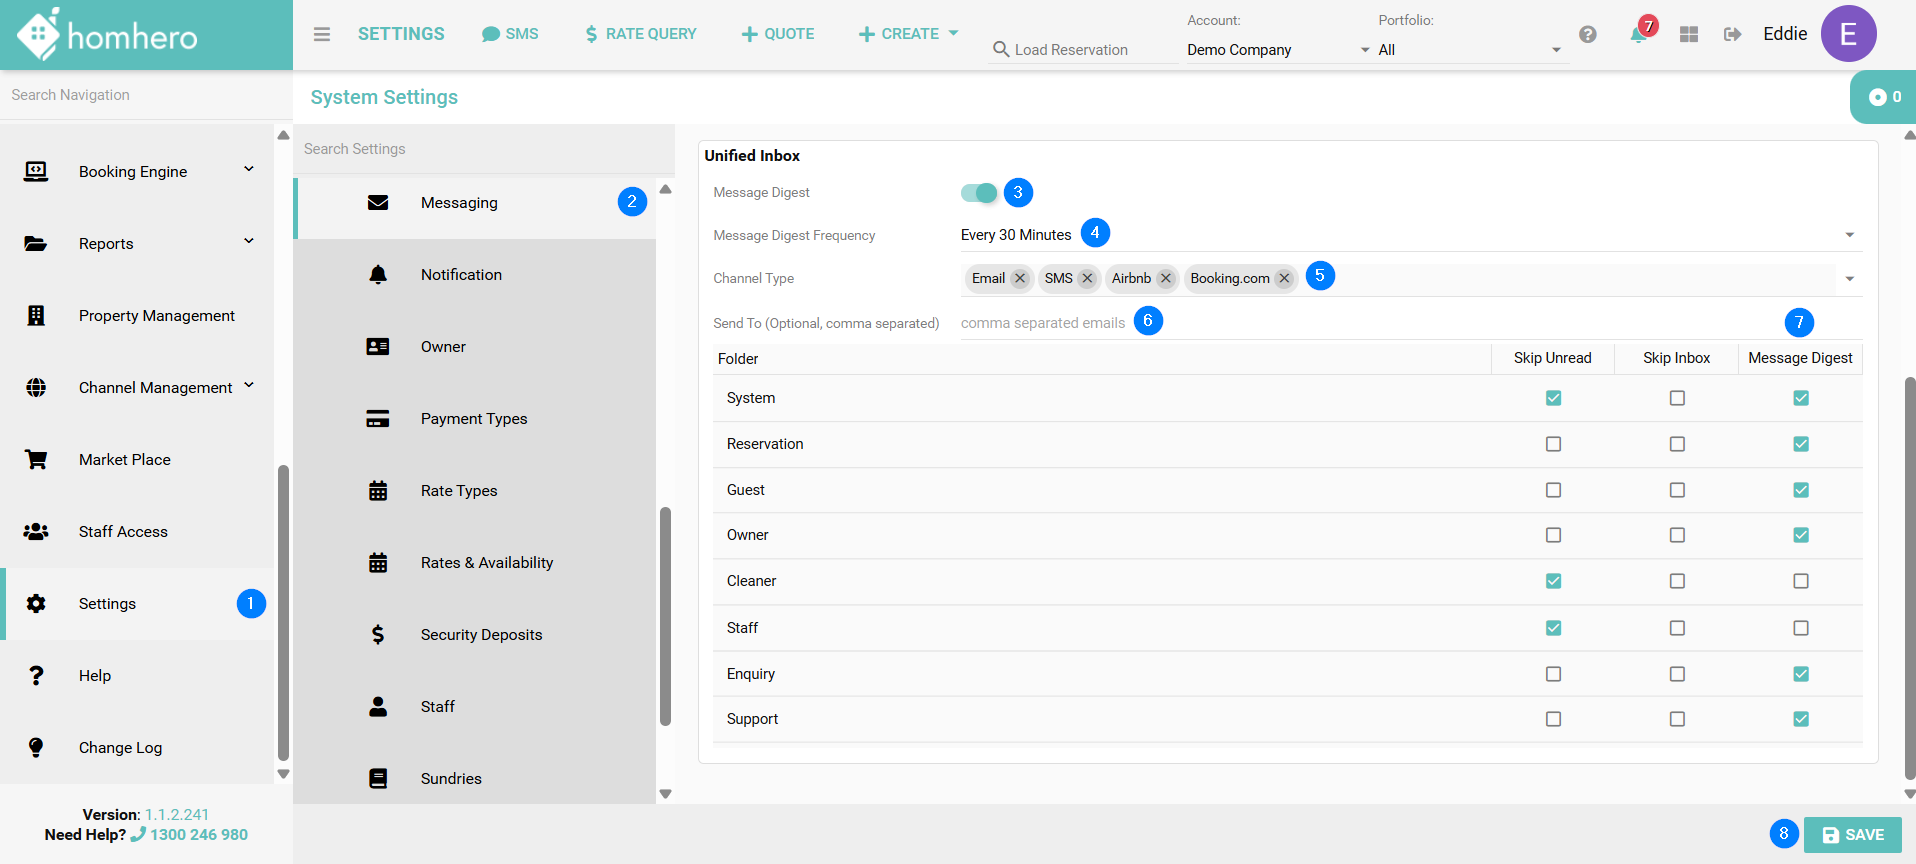Screen dimensions: 1916x864
Task: Click the Eddie user avatar
Action: point(1847,34)
